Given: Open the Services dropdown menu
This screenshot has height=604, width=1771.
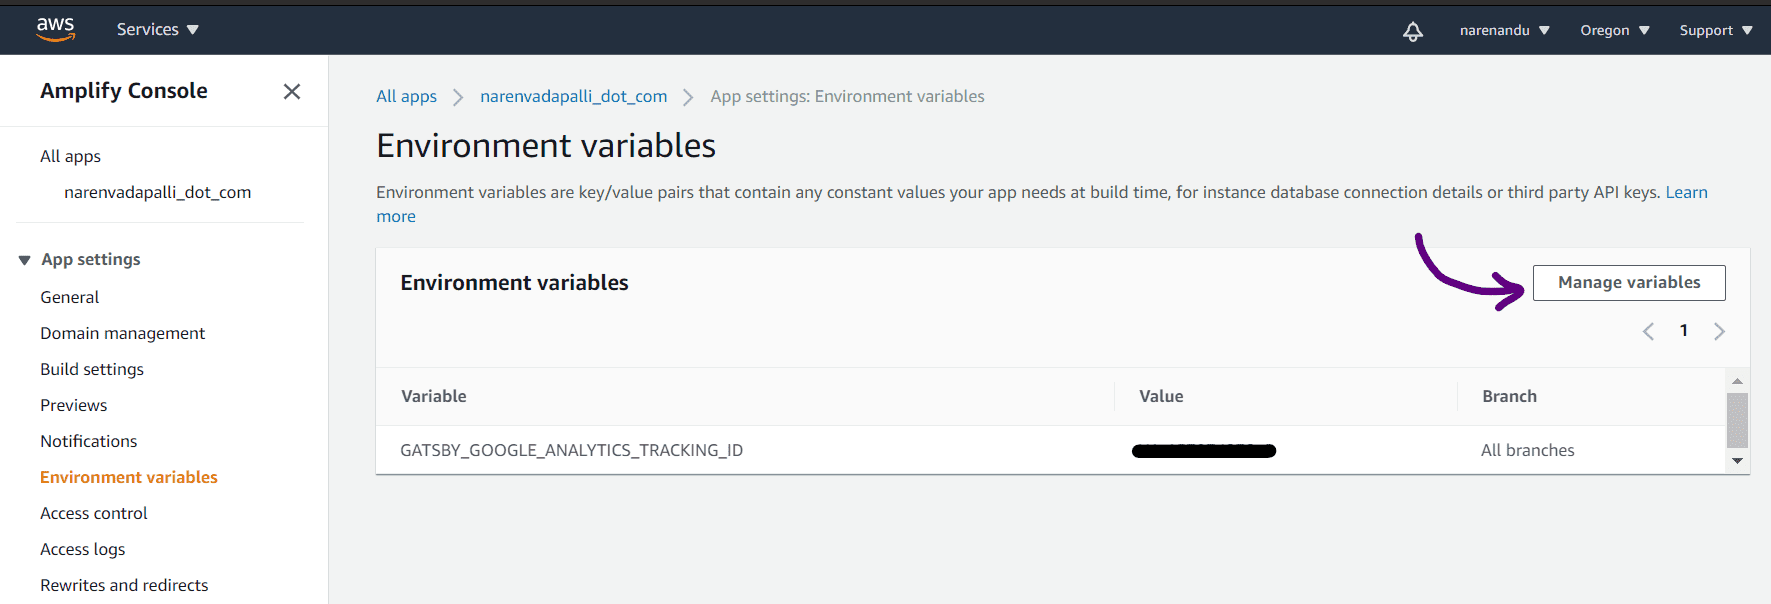Looking at the screenshot, I should pos(158,30).
